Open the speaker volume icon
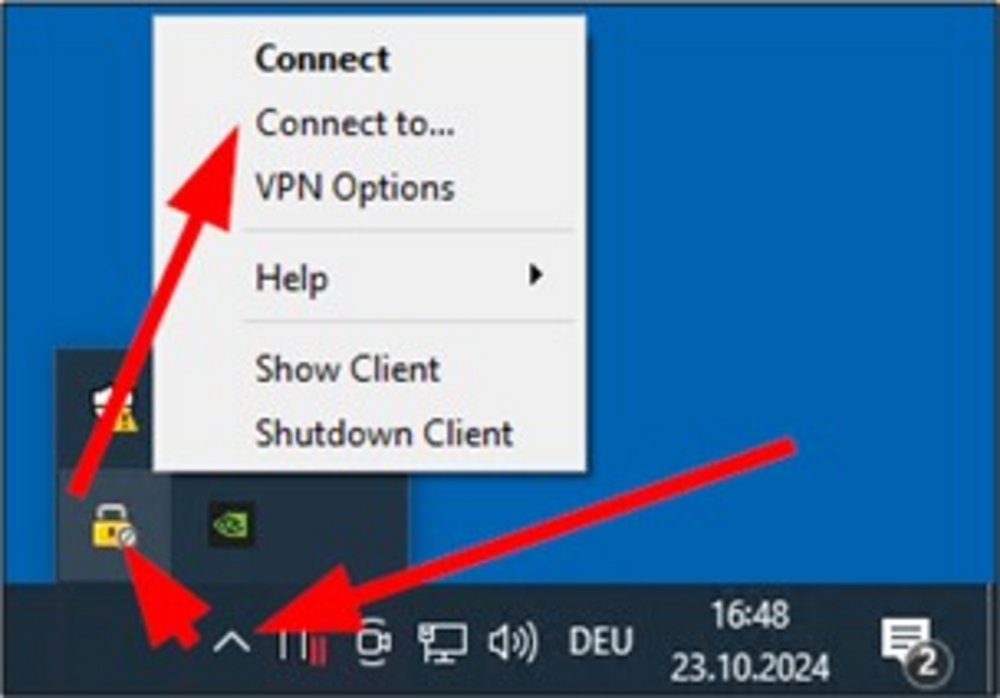 pyautogui.click(x=513, y=642)
